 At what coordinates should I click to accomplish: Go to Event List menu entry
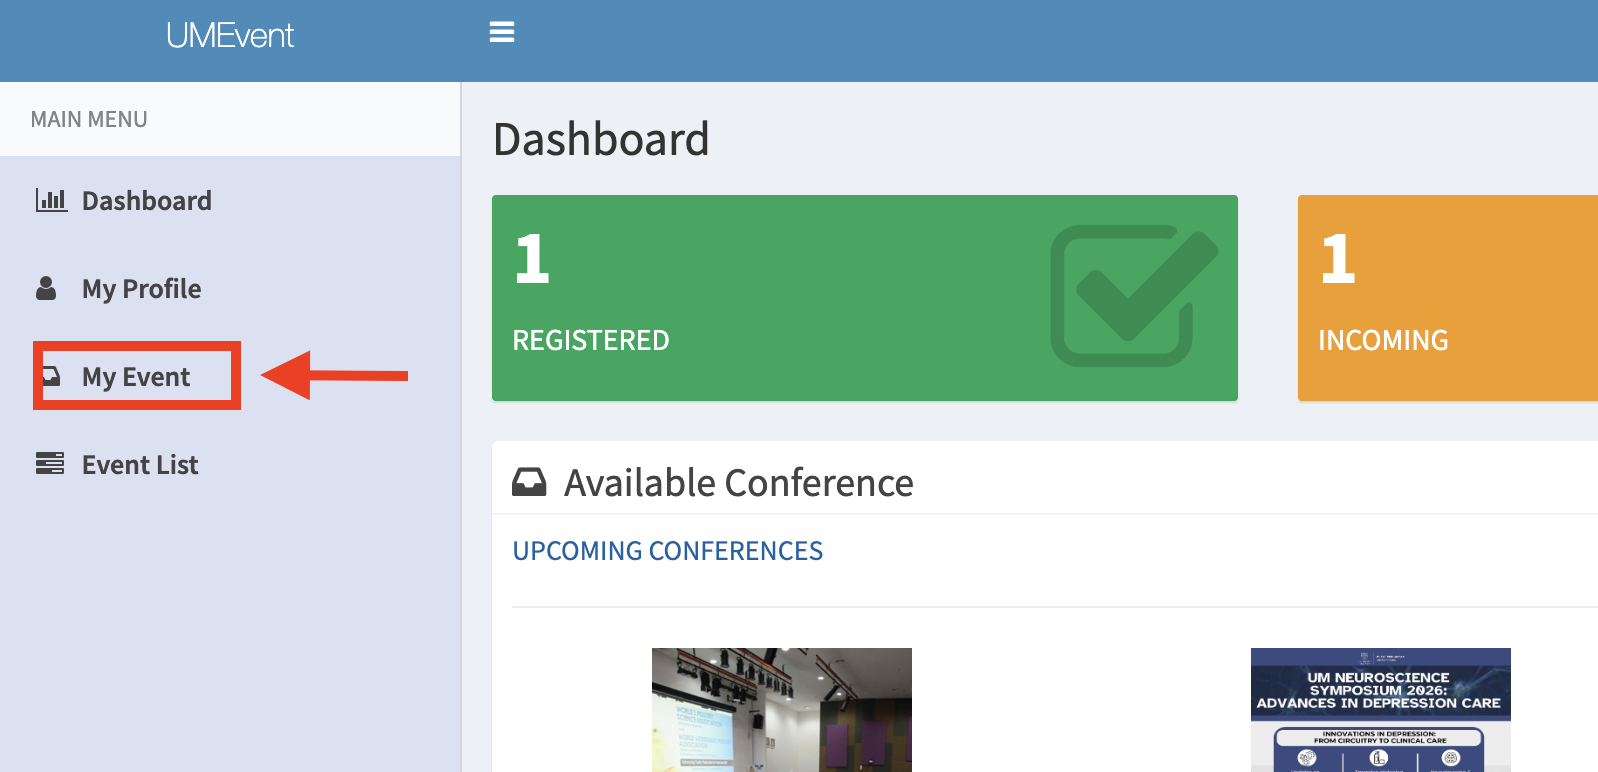click(140, 465)
